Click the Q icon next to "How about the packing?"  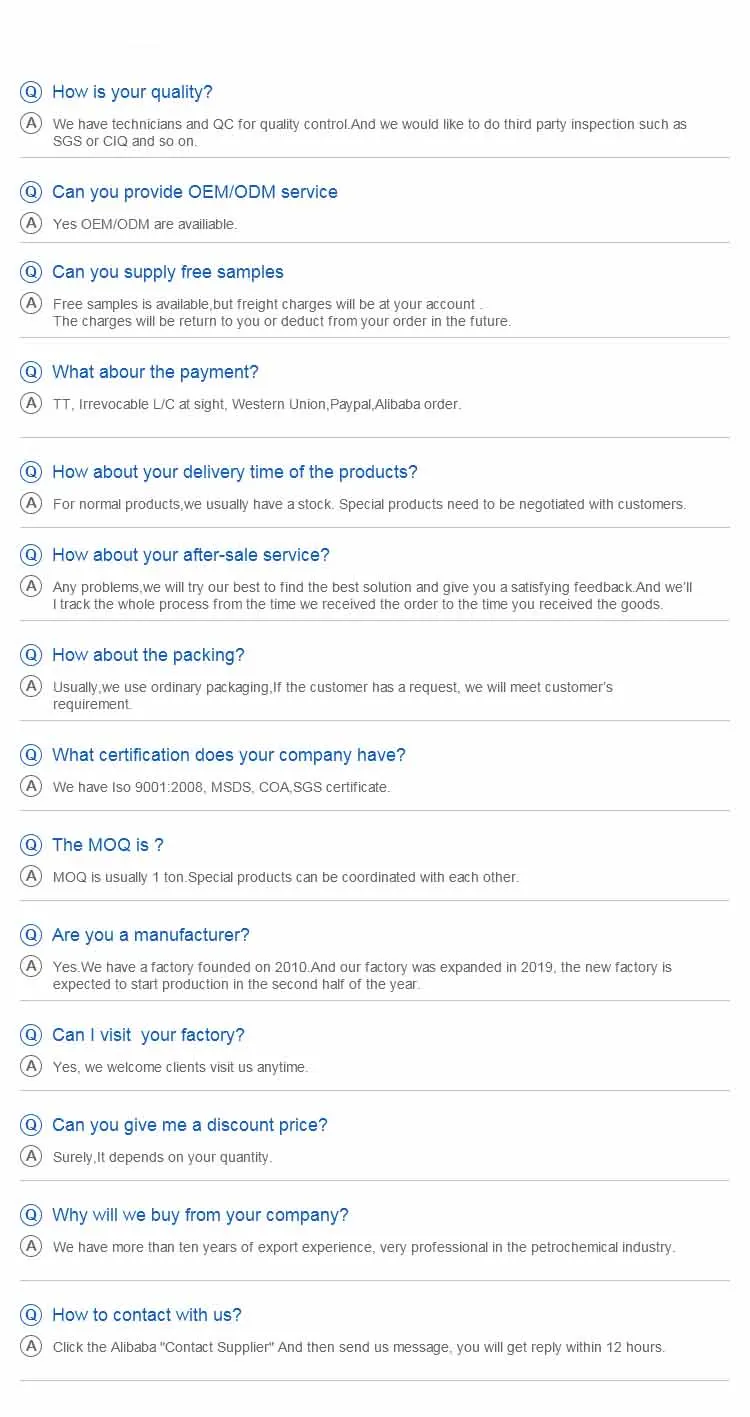[32, 655]
